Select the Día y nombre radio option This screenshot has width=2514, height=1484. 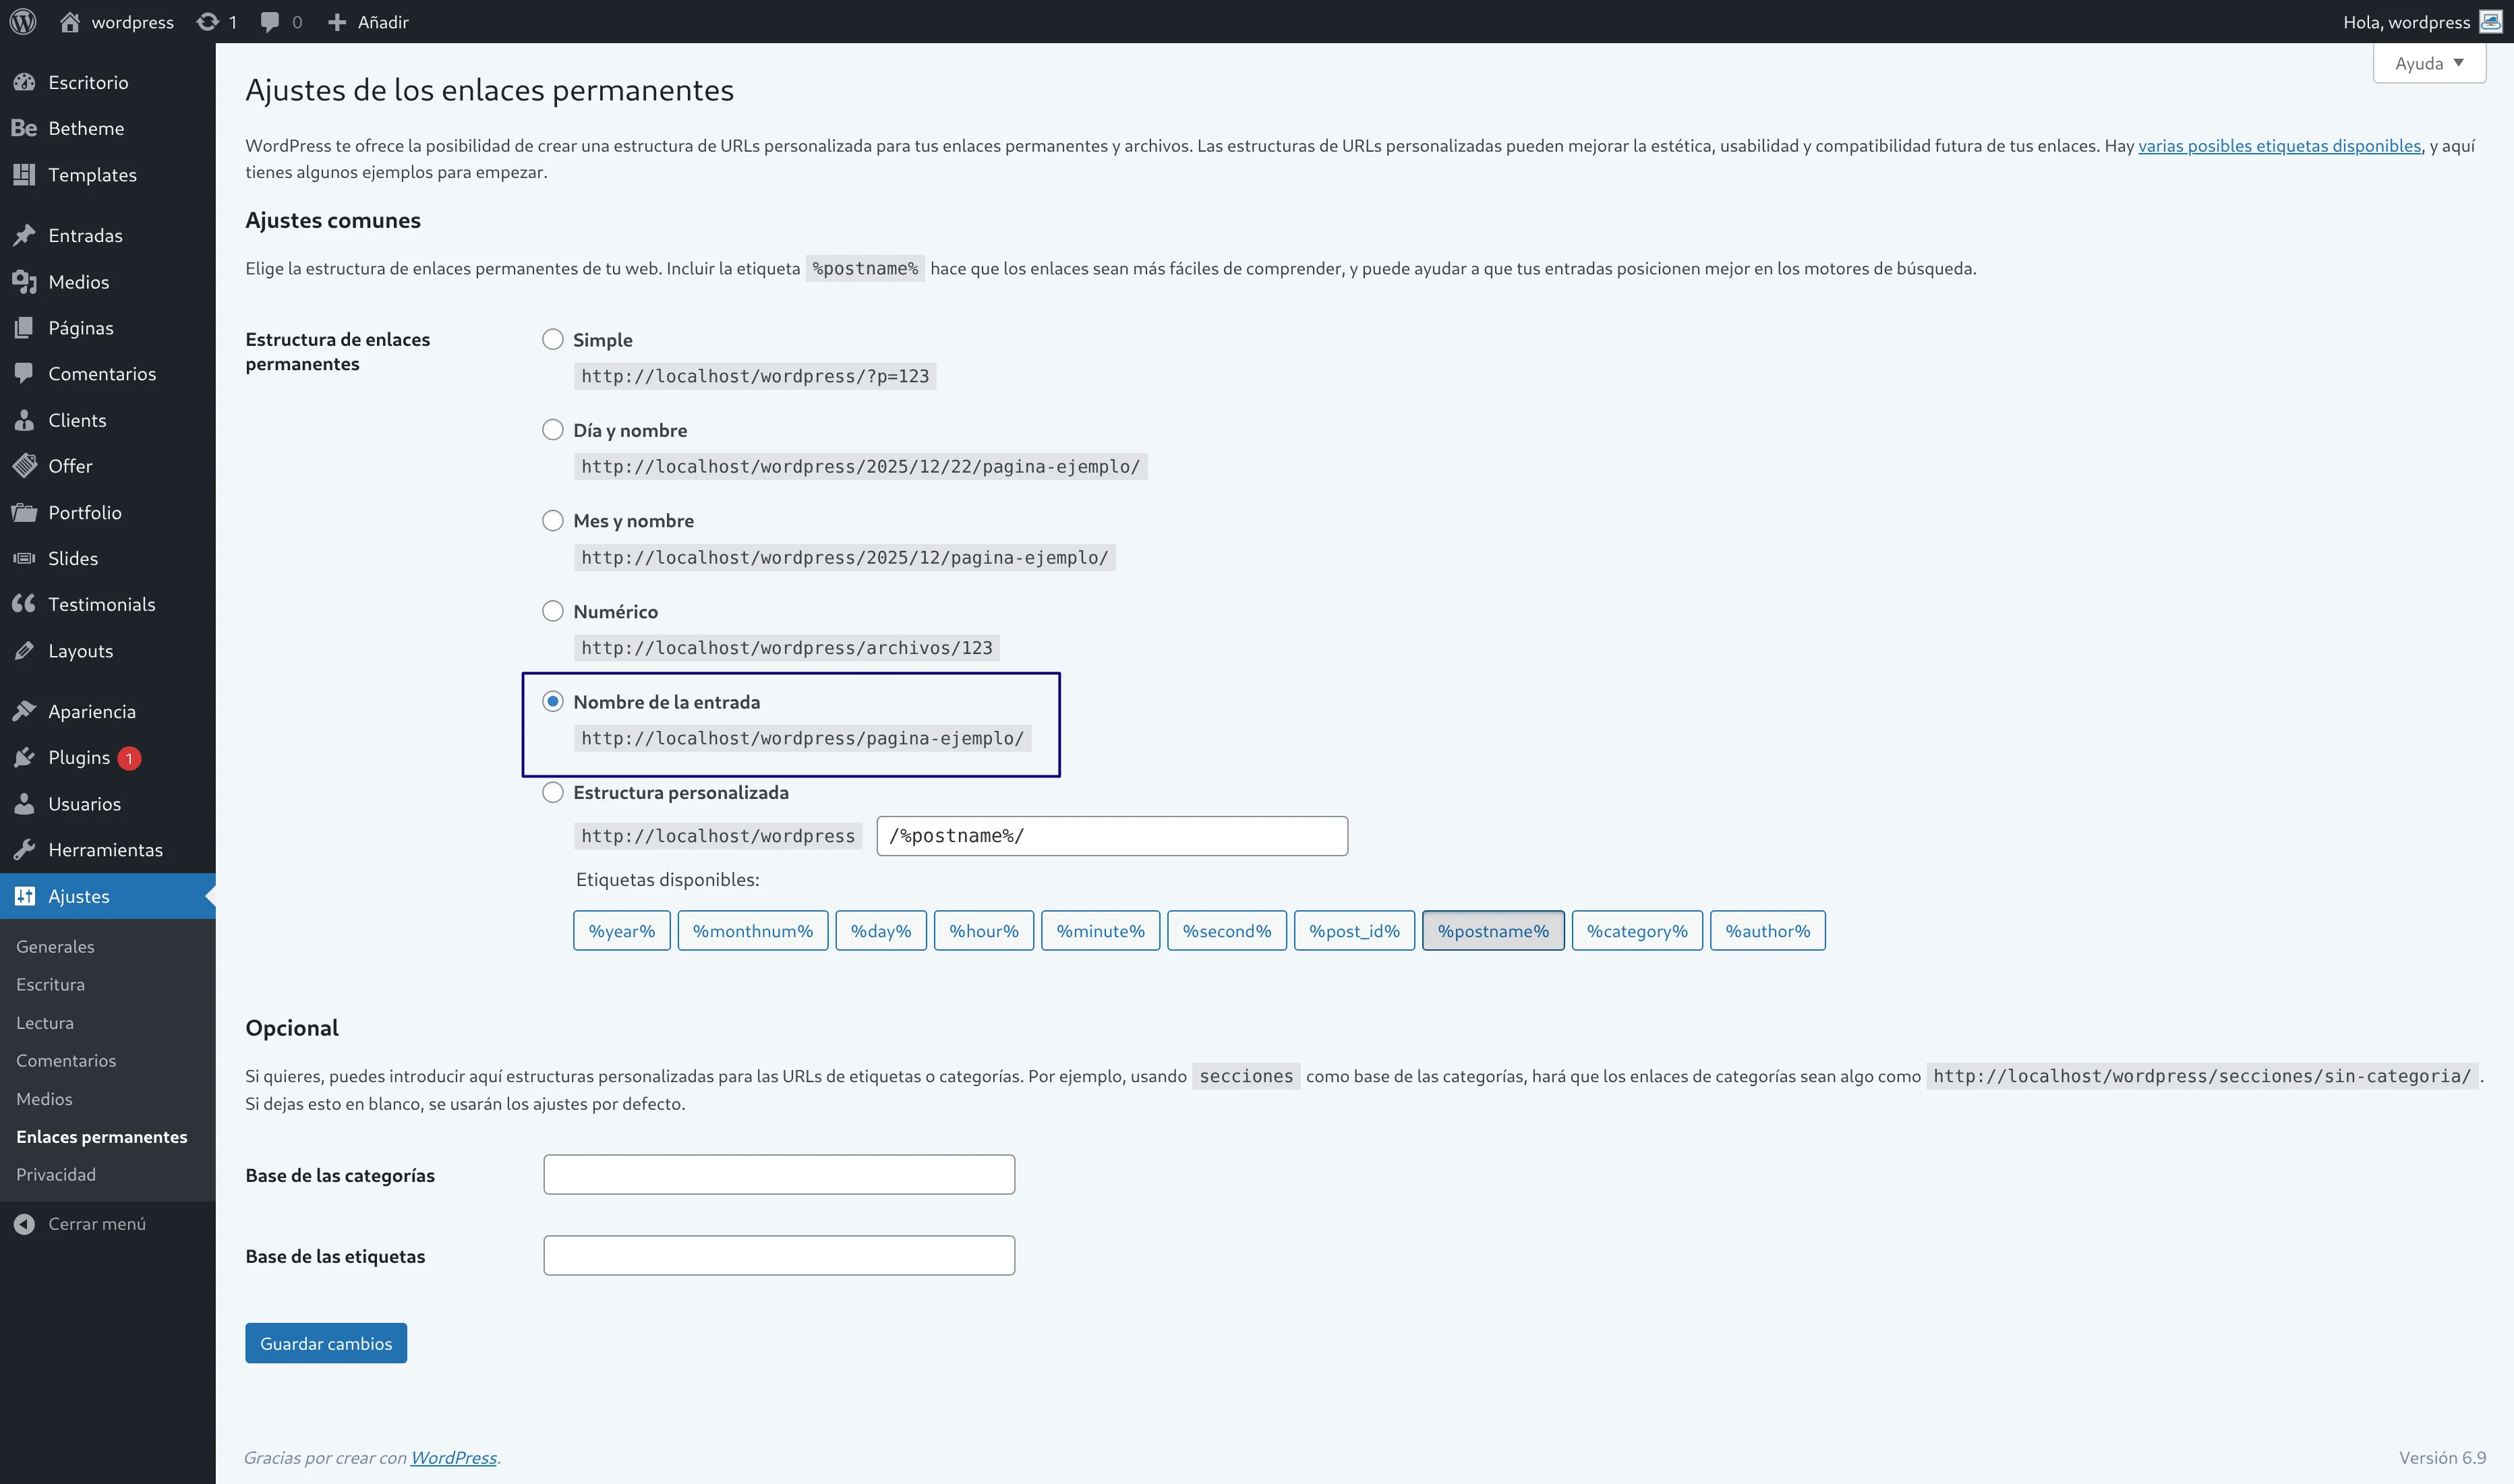[553, 430]
